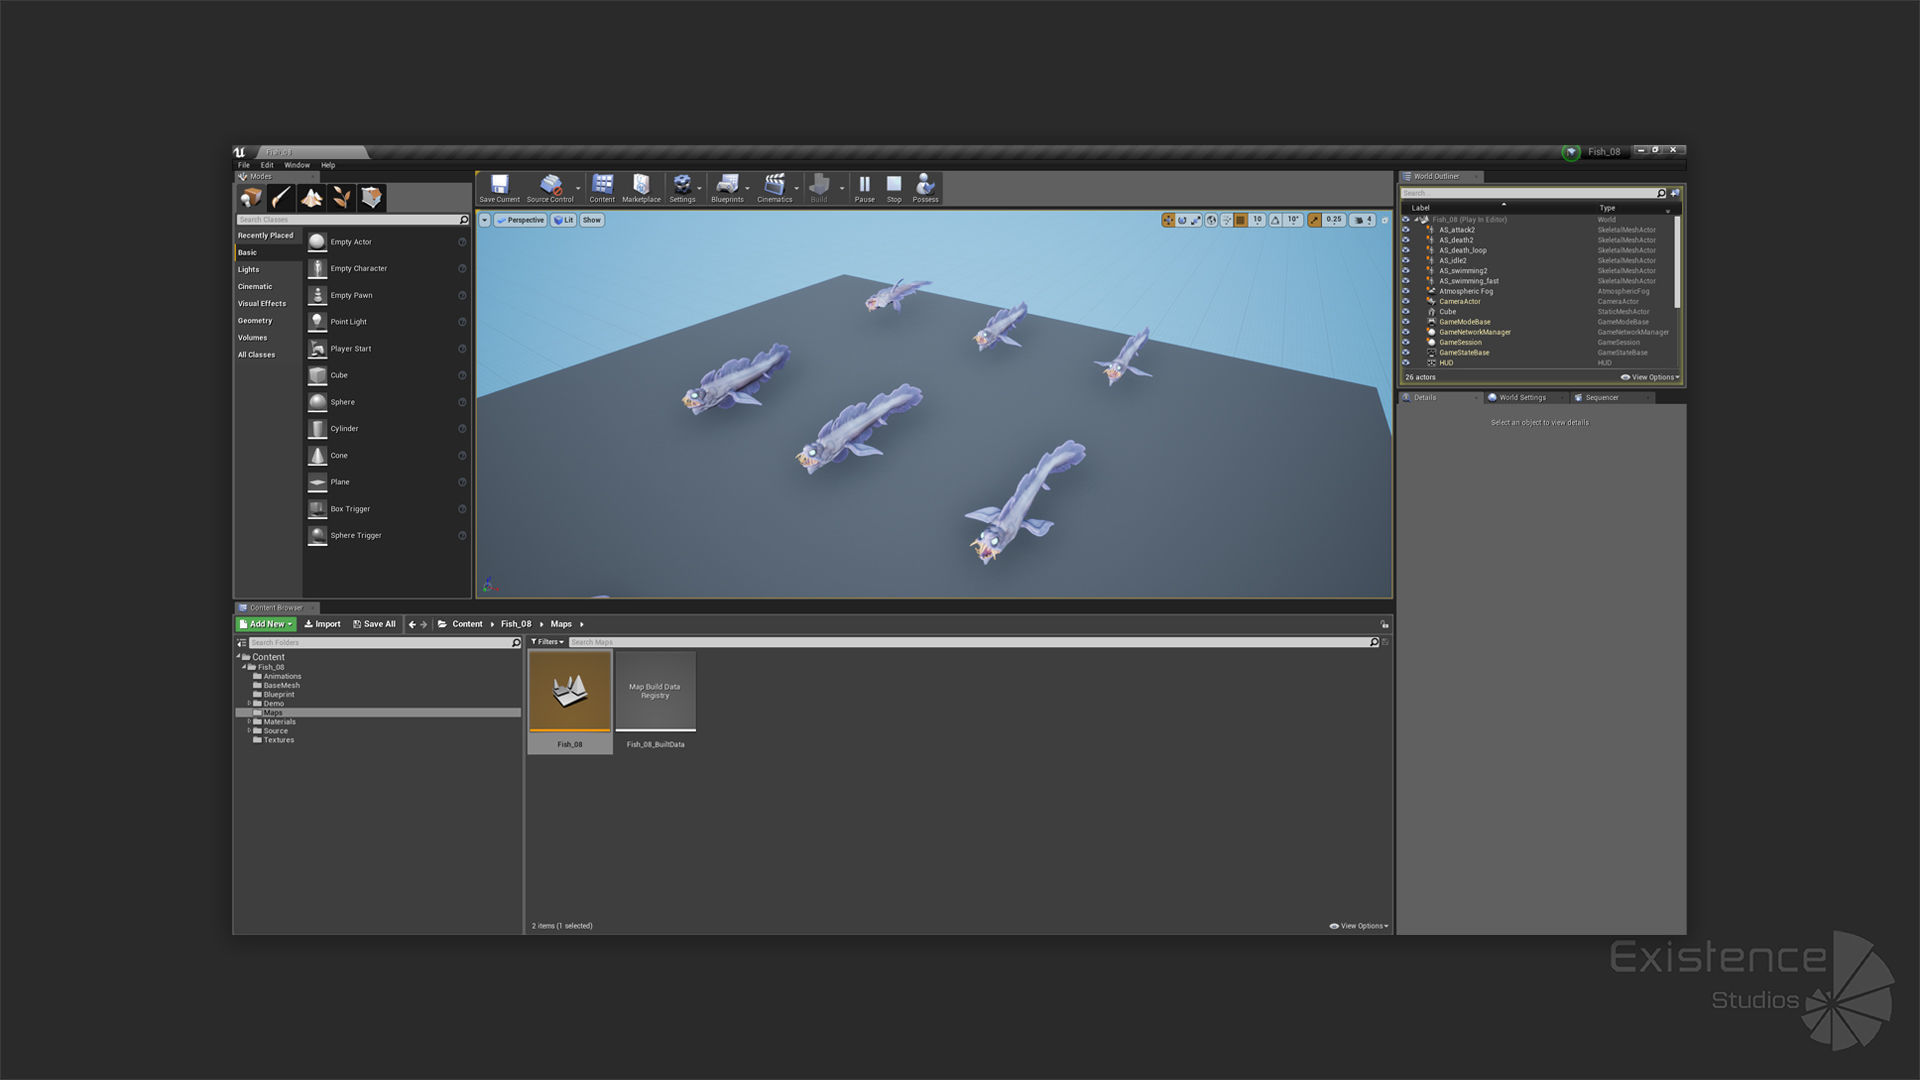Open the Cinematics toolbar icon

(x=774, y=187)
